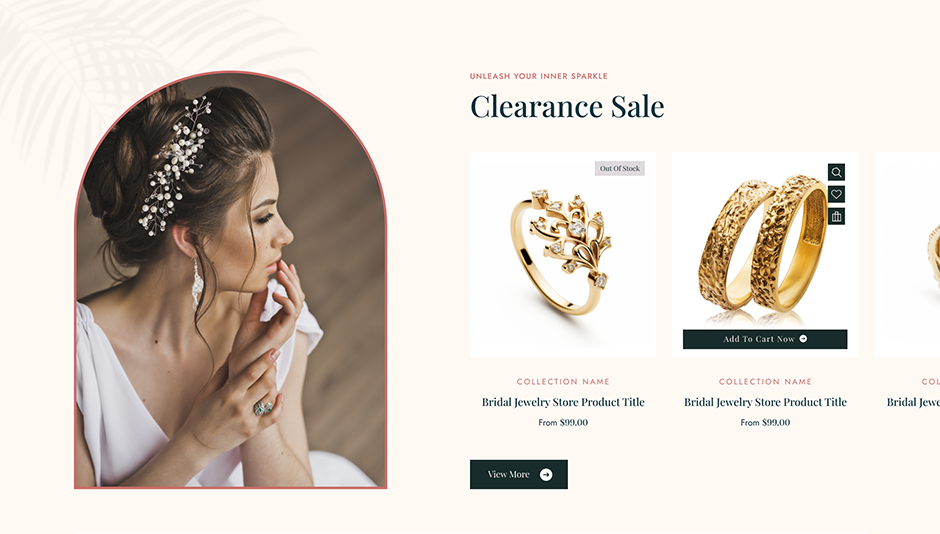
Task: Click the bride portrait in the arched frame
Action: click(231, 280)
